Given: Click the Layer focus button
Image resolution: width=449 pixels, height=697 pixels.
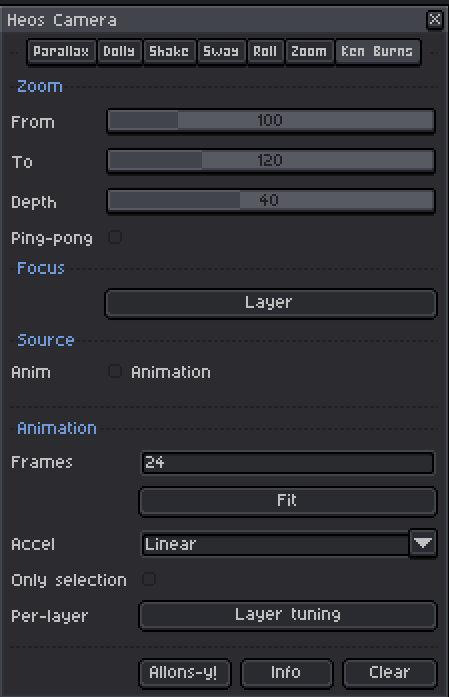Looking at the screenshot, I should pos(271,303).
